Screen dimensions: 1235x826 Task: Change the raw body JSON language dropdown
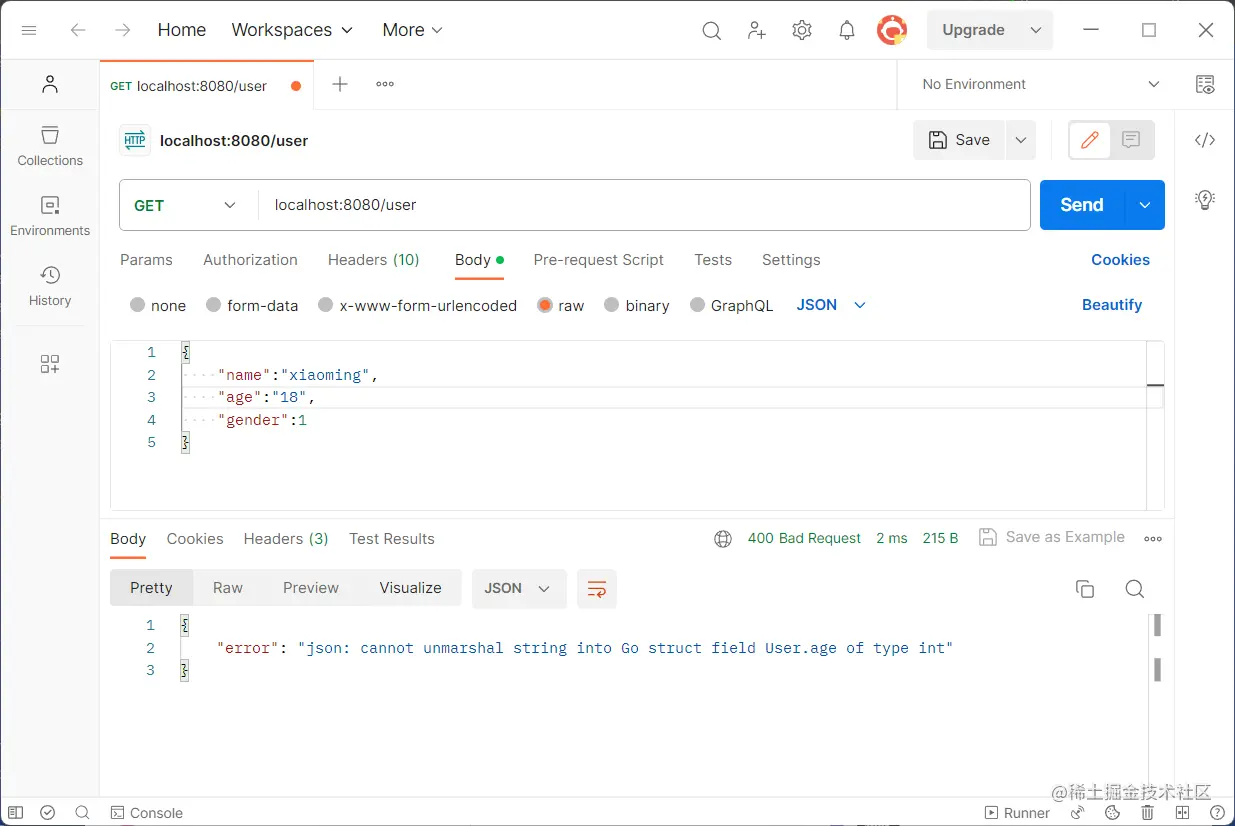coord(831,305)
